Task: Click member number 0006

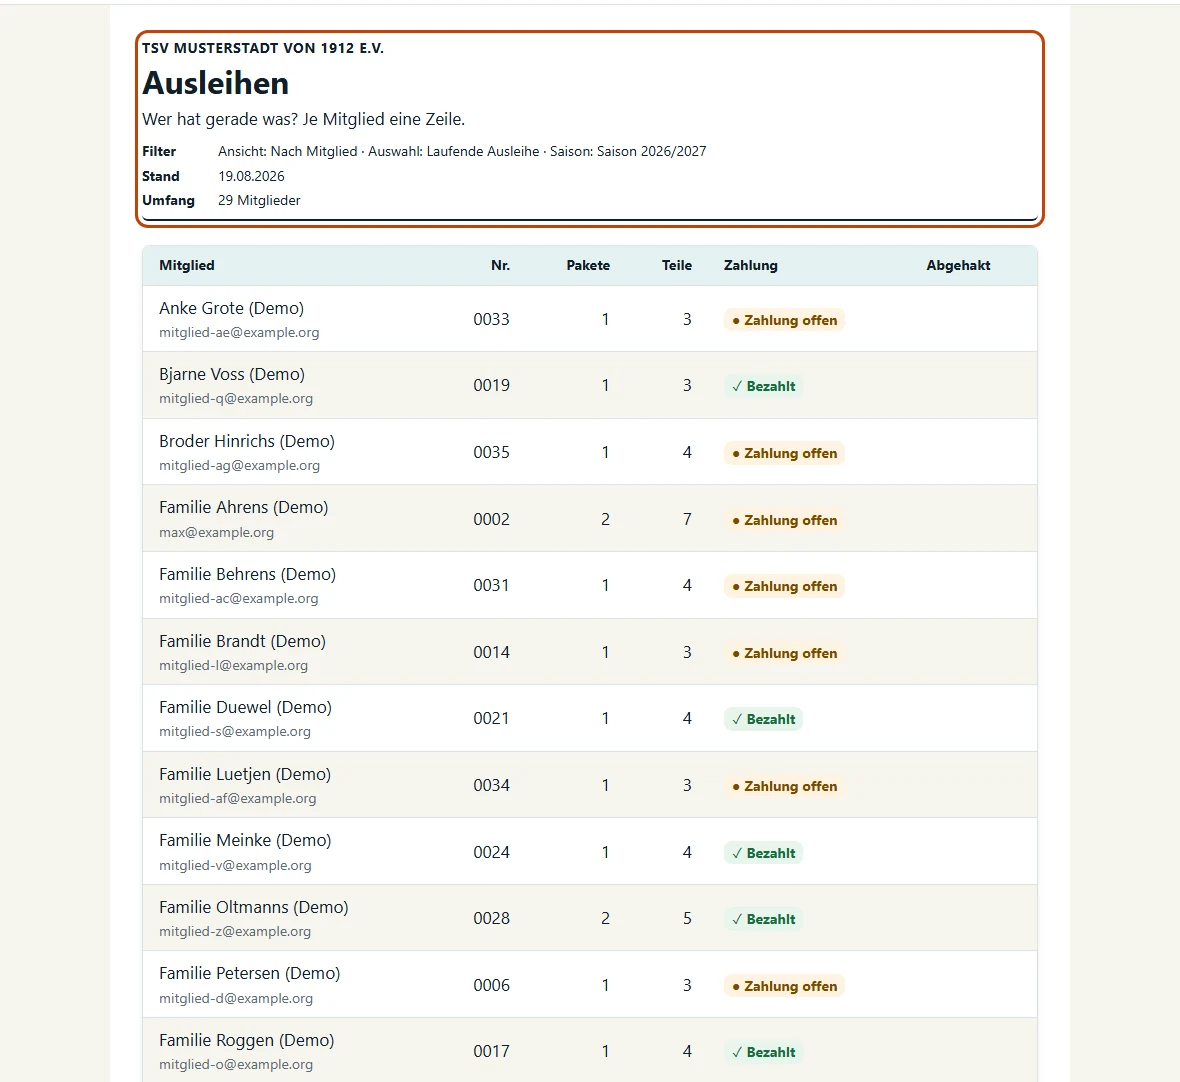Action: [x=491, y=986]
